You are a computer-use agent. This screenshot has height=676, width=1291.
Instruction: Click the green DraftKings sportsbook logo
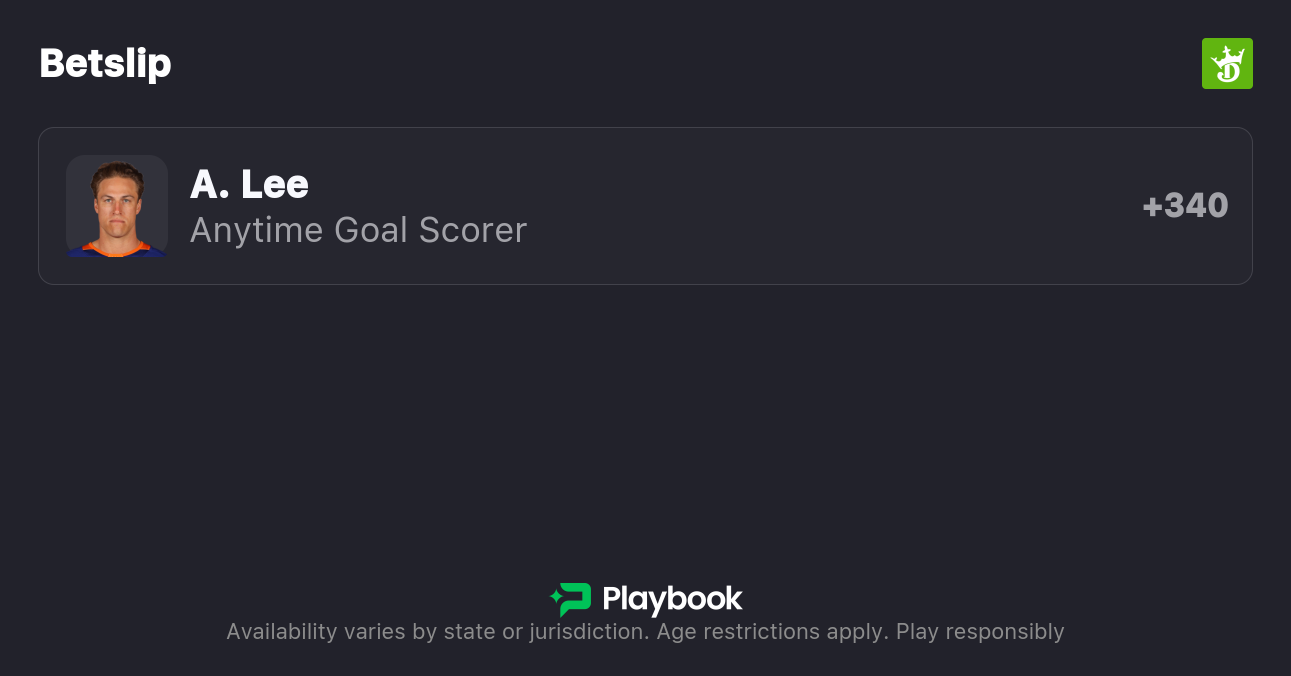1227,64
